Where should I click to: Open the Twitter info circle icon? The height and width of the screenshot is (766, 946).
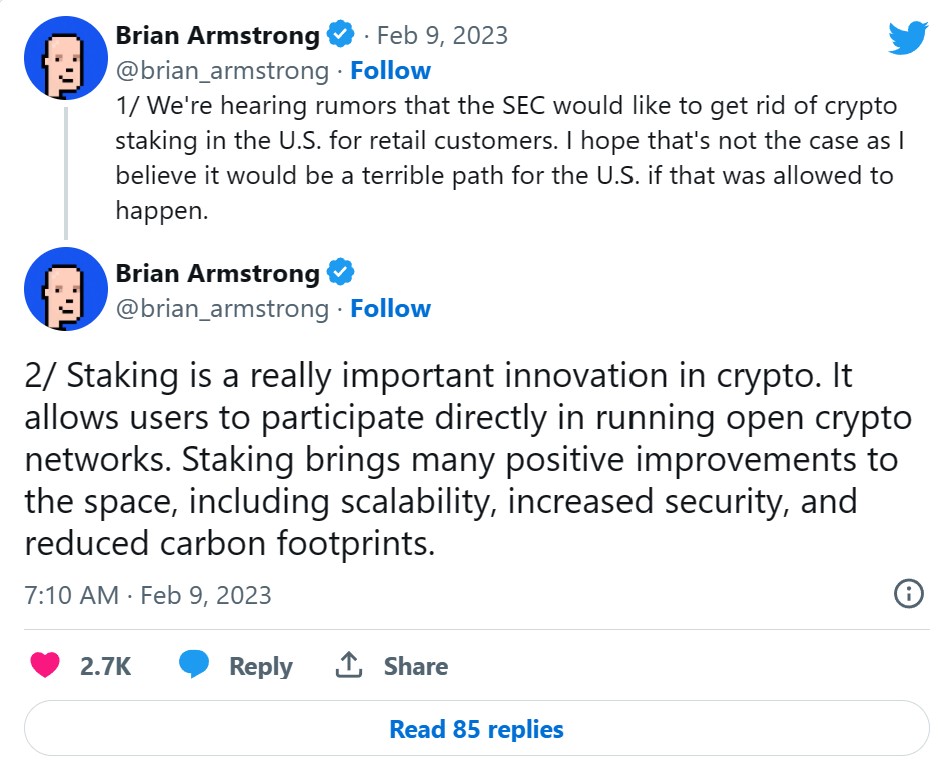[x=907, y=594]
